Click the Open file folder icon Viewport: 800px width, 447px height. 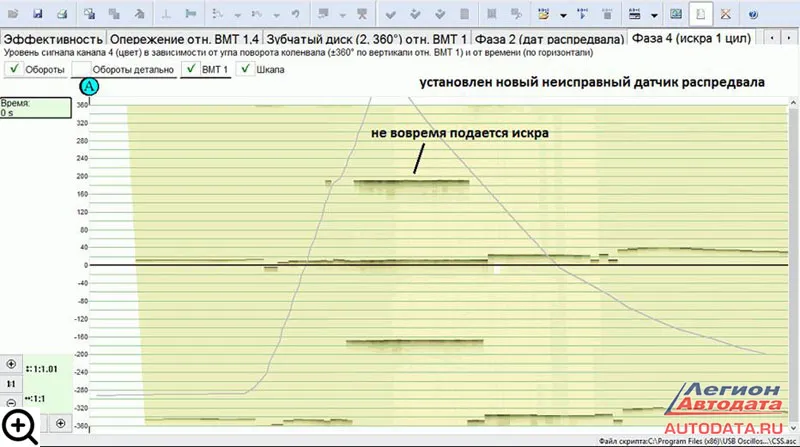click(11, 15)
